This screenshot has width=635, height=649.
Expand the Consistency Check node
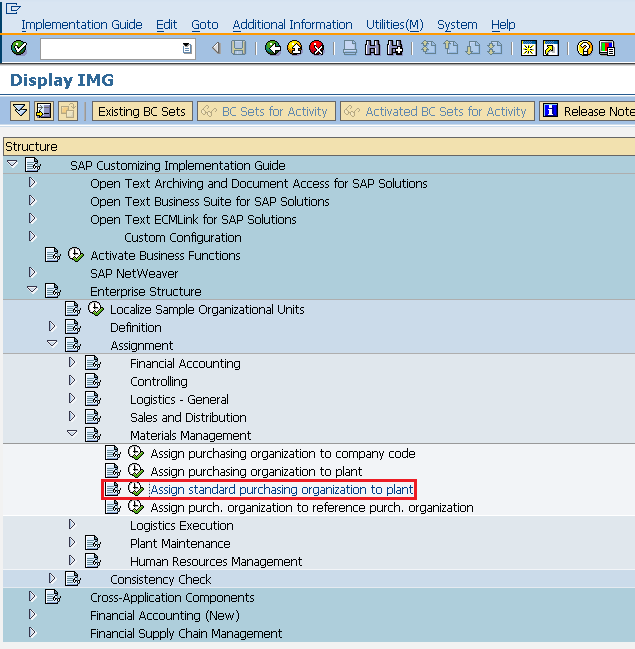pyautogui.click(x=52, y=578)
